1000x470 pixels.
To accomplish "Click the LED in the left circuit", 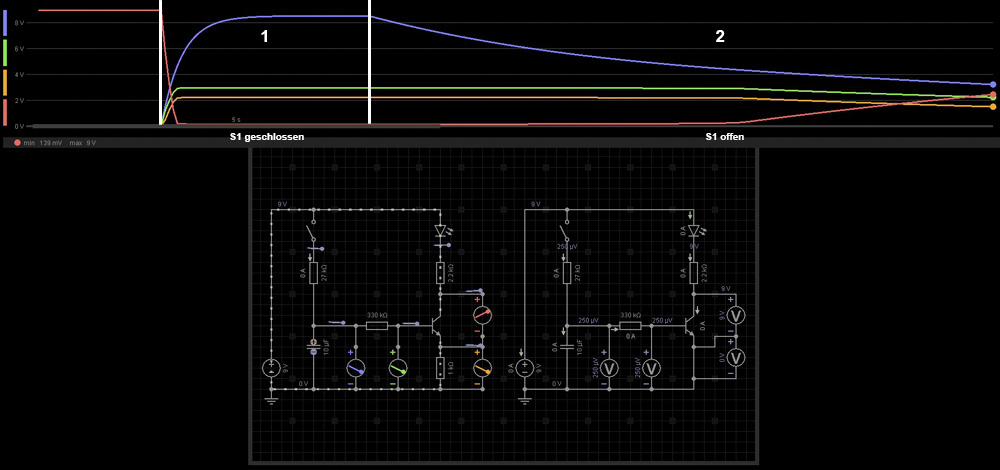I will coord(439,231).
